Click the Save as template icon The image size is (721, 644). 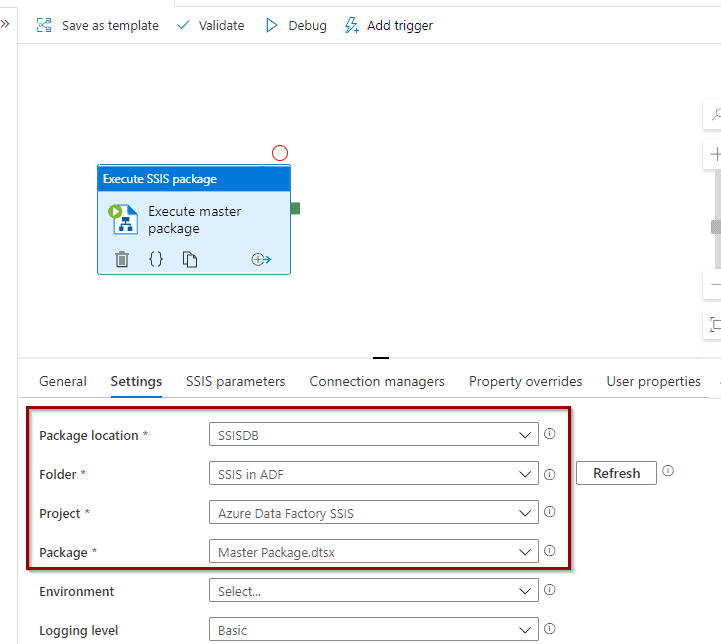coord(44,25)
